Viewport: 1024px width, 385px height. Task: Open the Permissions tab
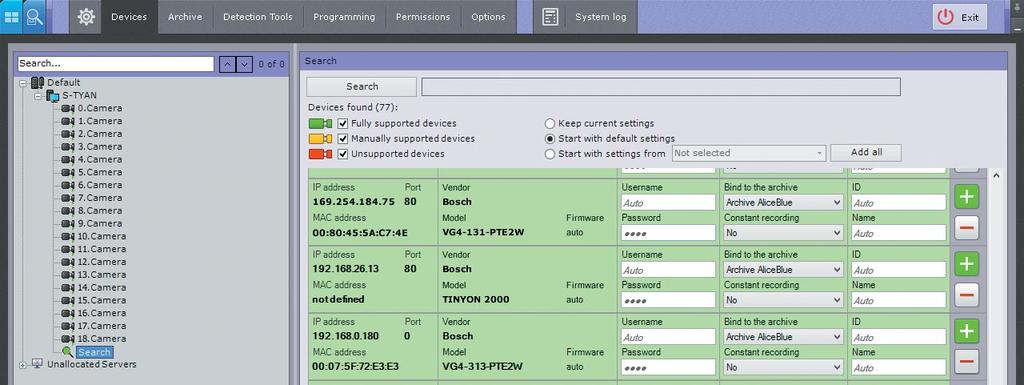coord(423,17)
